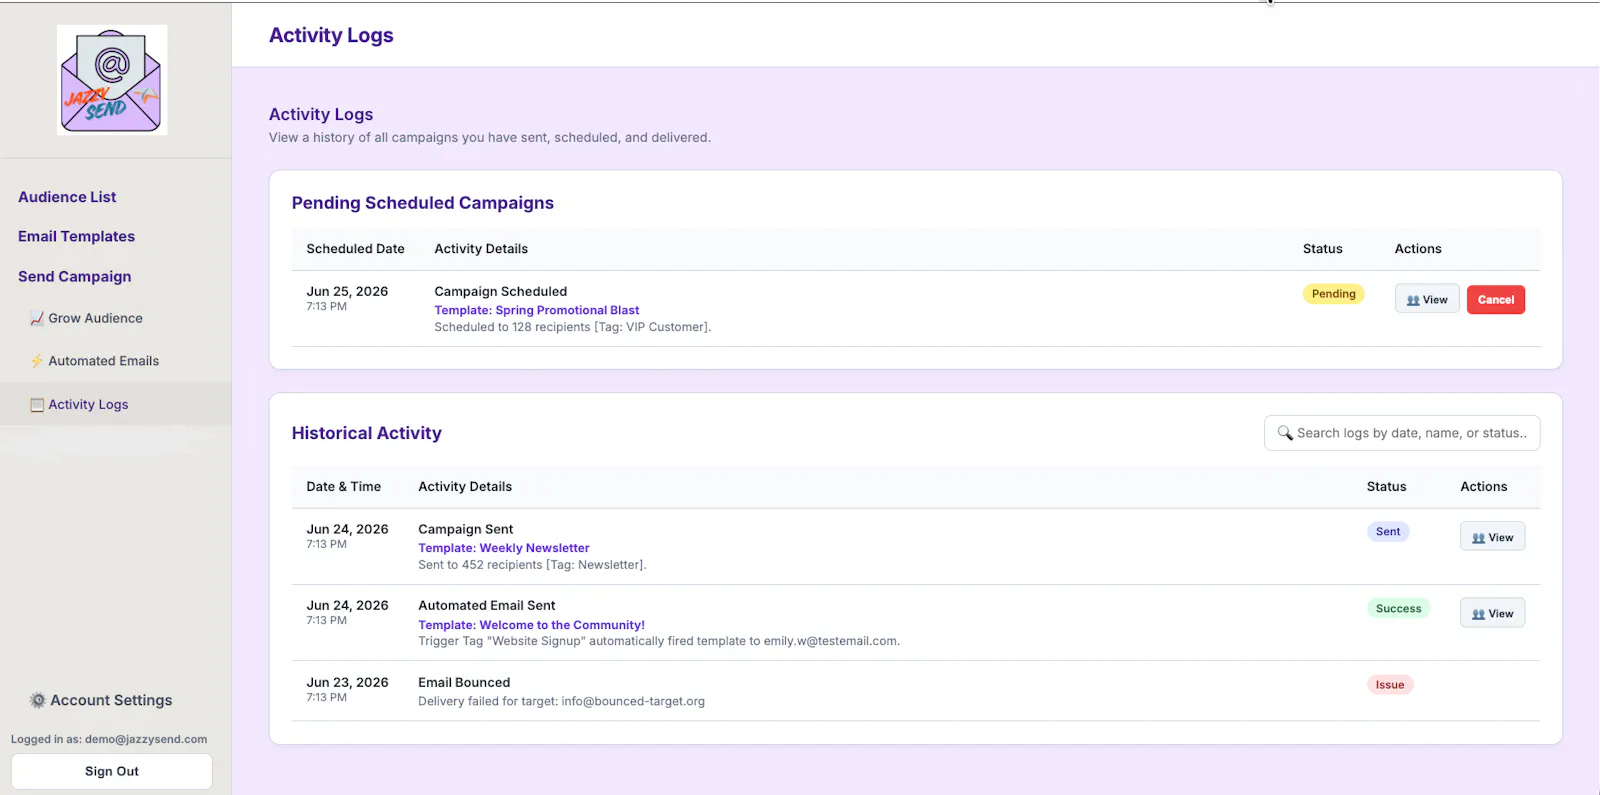Click the Automated Emails lightning icon

pyautogui.click(x=37, y=361)
